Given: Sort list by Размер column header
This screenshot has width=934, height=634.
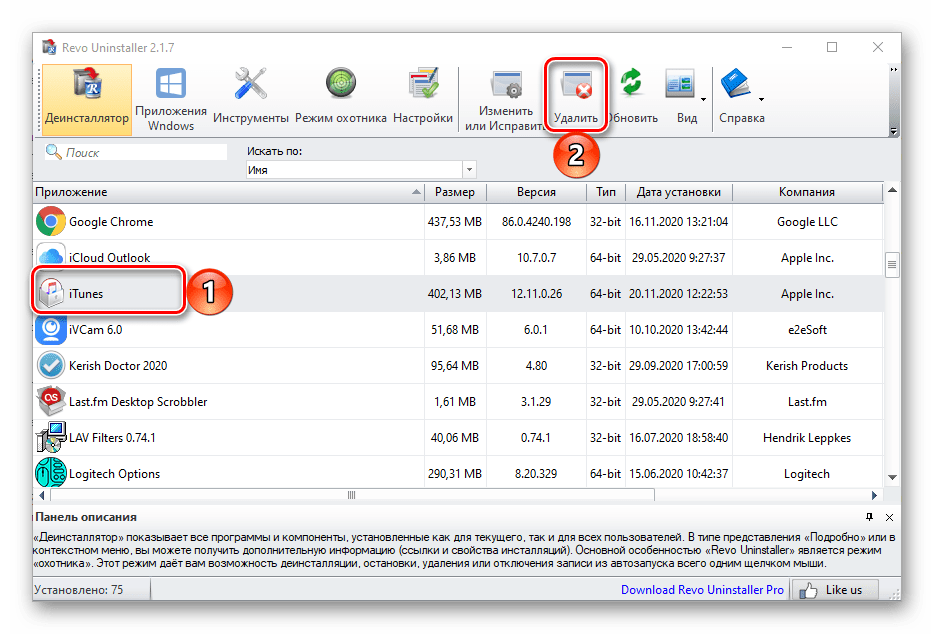Looking at the screenshot, I should [x=455, y=192].
